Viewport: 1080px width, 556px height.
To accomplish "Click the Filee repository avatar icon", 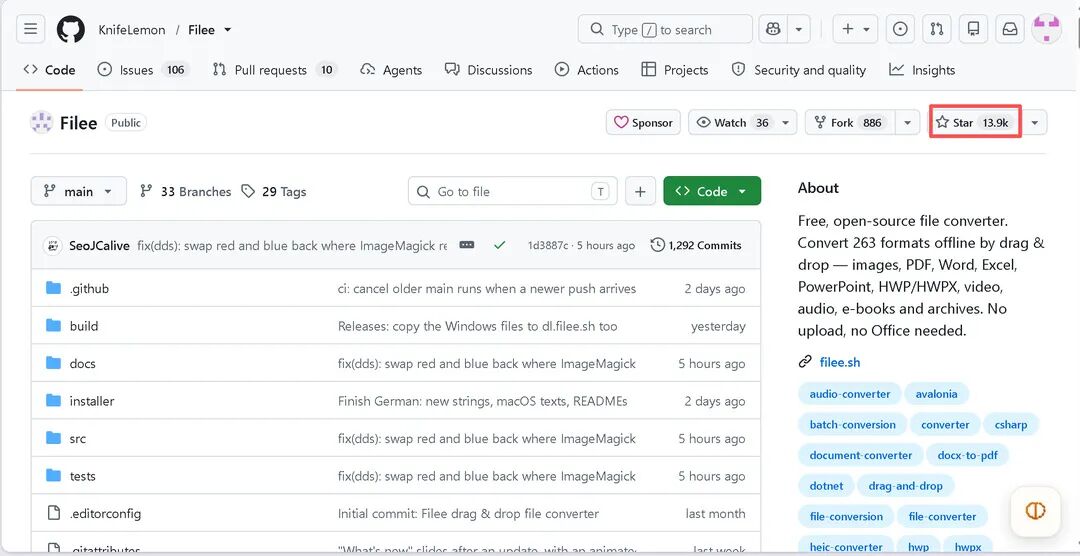I will [41, 123].
